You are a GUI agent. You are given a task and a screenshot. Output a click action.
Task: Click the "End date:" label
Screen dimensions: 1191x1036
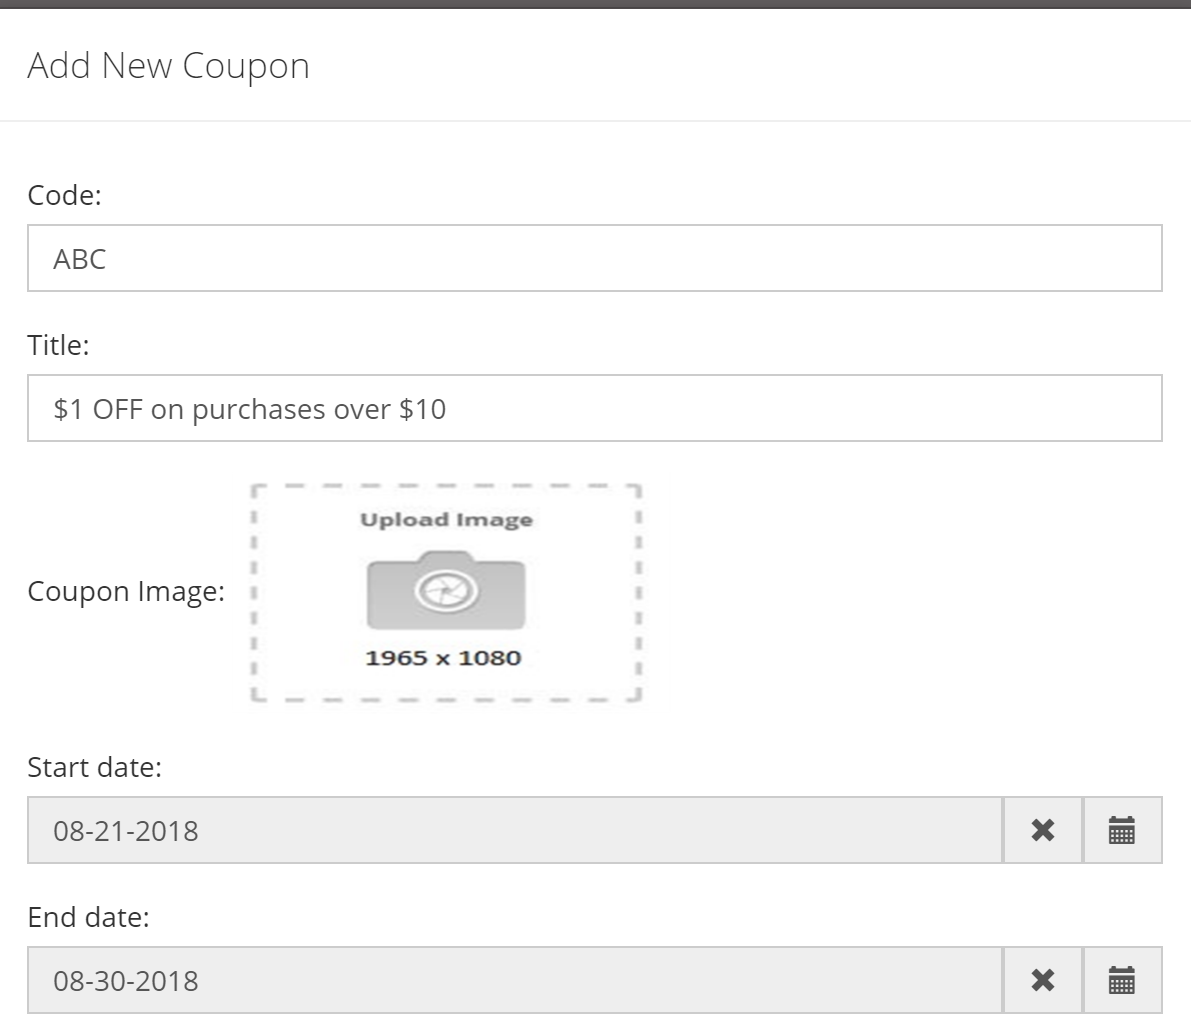point(88,917)
